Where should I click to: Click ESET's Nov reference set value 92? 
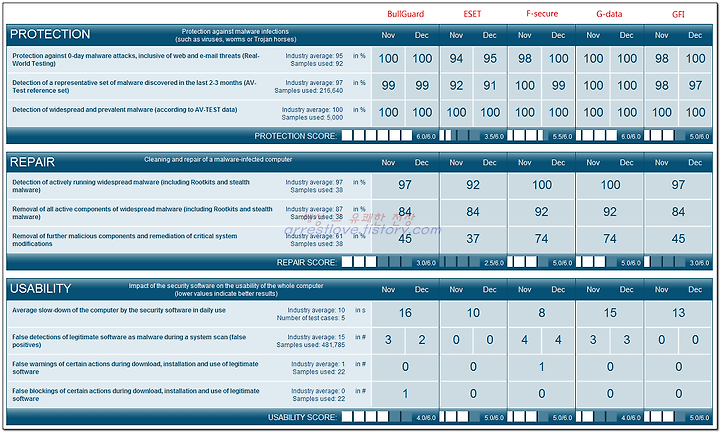[456, 85]
